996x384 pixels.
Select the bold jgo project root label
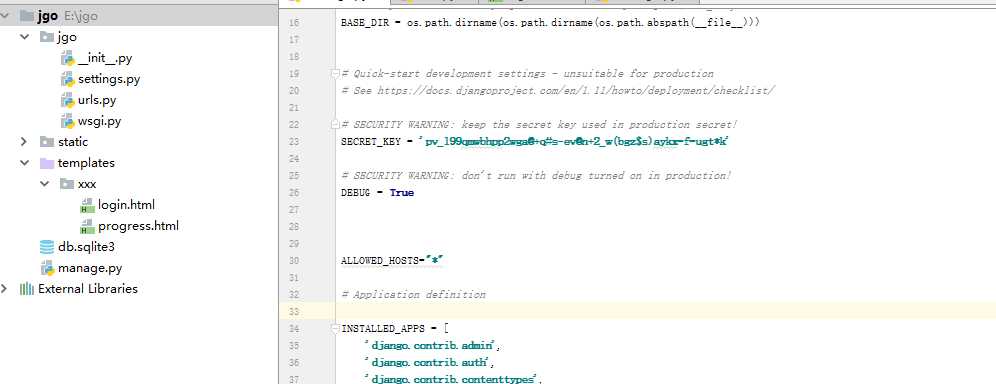coord(48,16)
